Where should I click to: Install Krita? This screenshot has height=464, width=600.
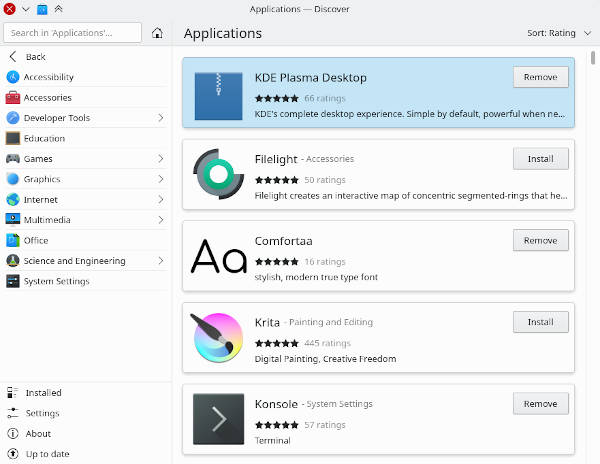[541, 322]
